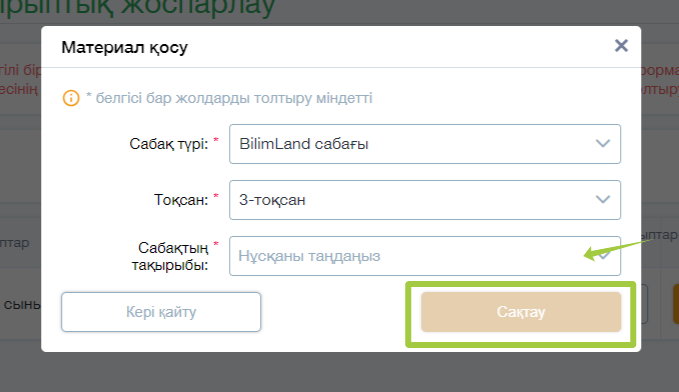Click the orange info icon

click(71, 98)
